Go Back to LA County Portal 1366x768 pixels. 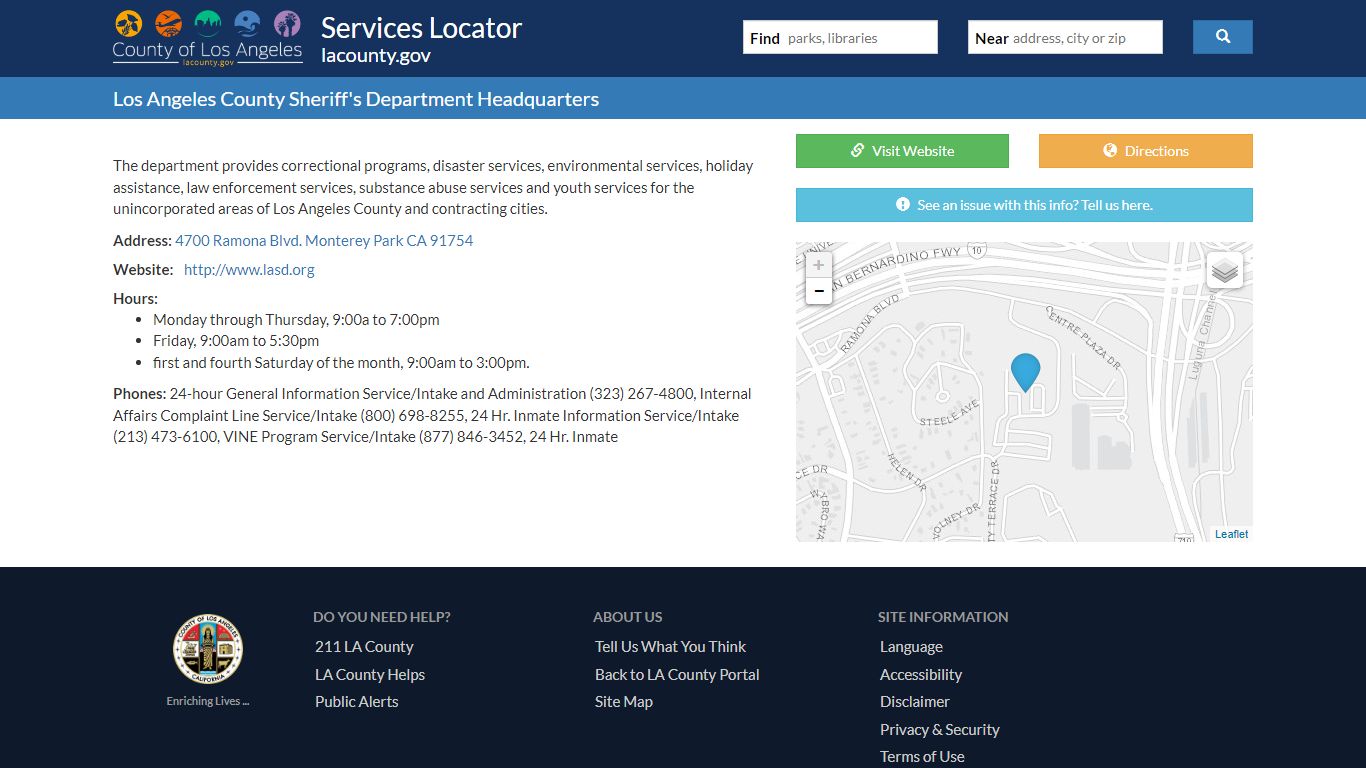pos(677,675)
